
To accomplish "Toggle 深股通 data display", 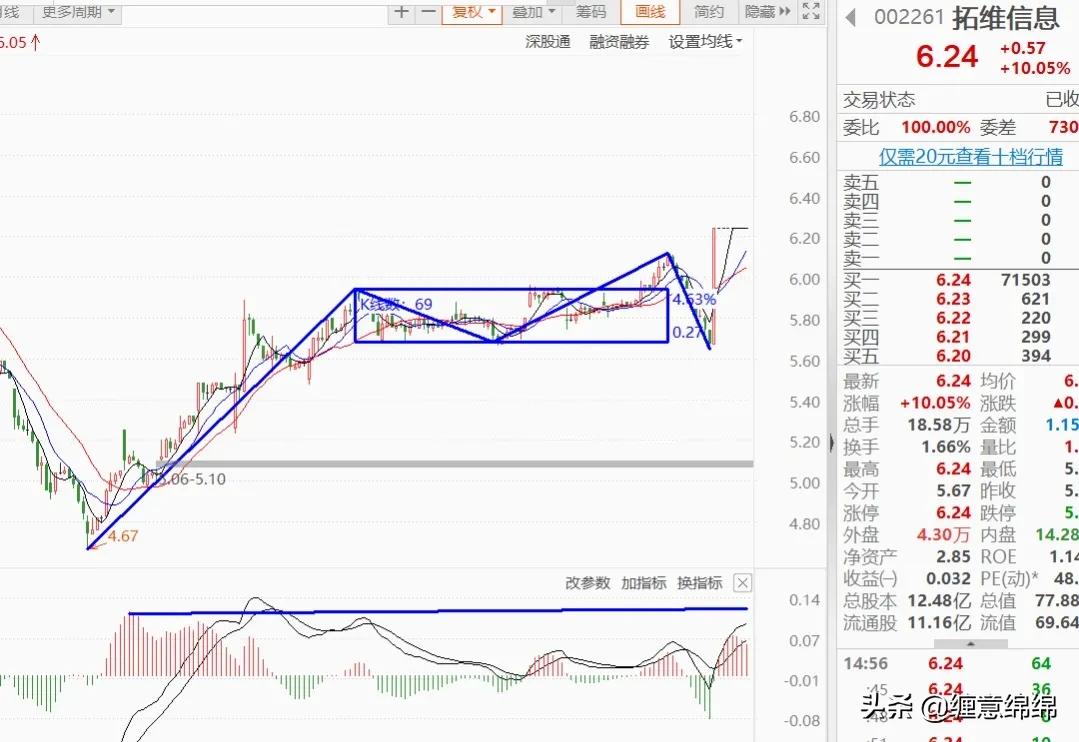I will (x=547, y=43).
